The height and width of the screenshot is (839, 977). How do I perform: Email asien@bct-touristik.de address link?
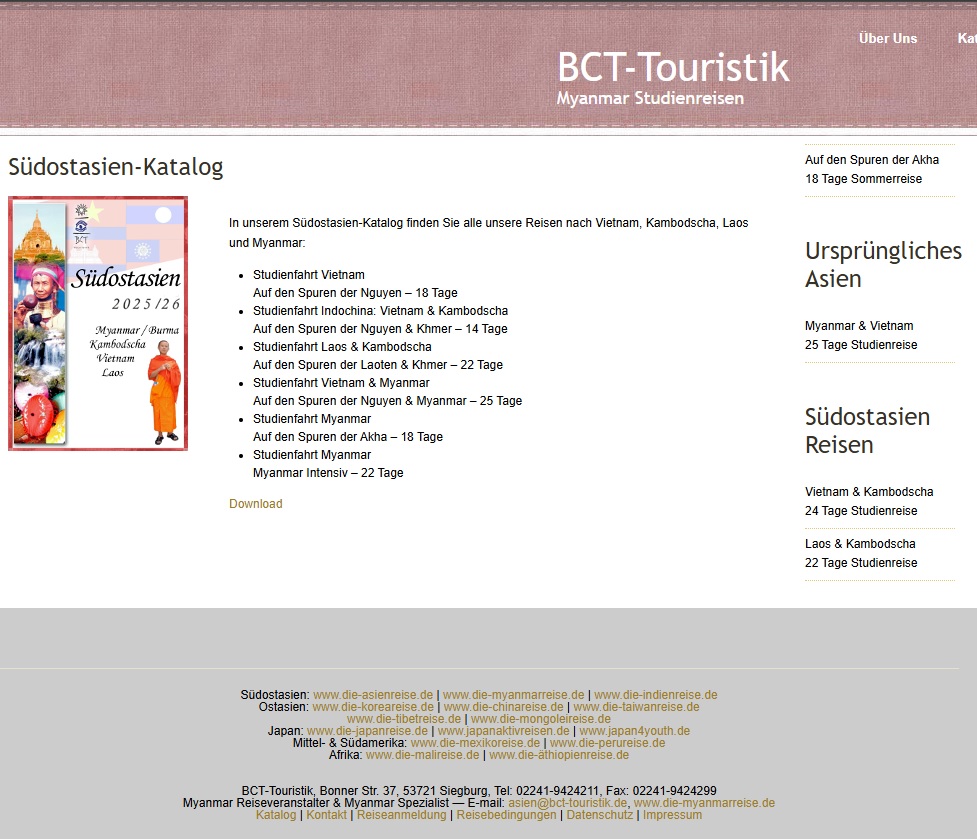[x=568, y=803]
